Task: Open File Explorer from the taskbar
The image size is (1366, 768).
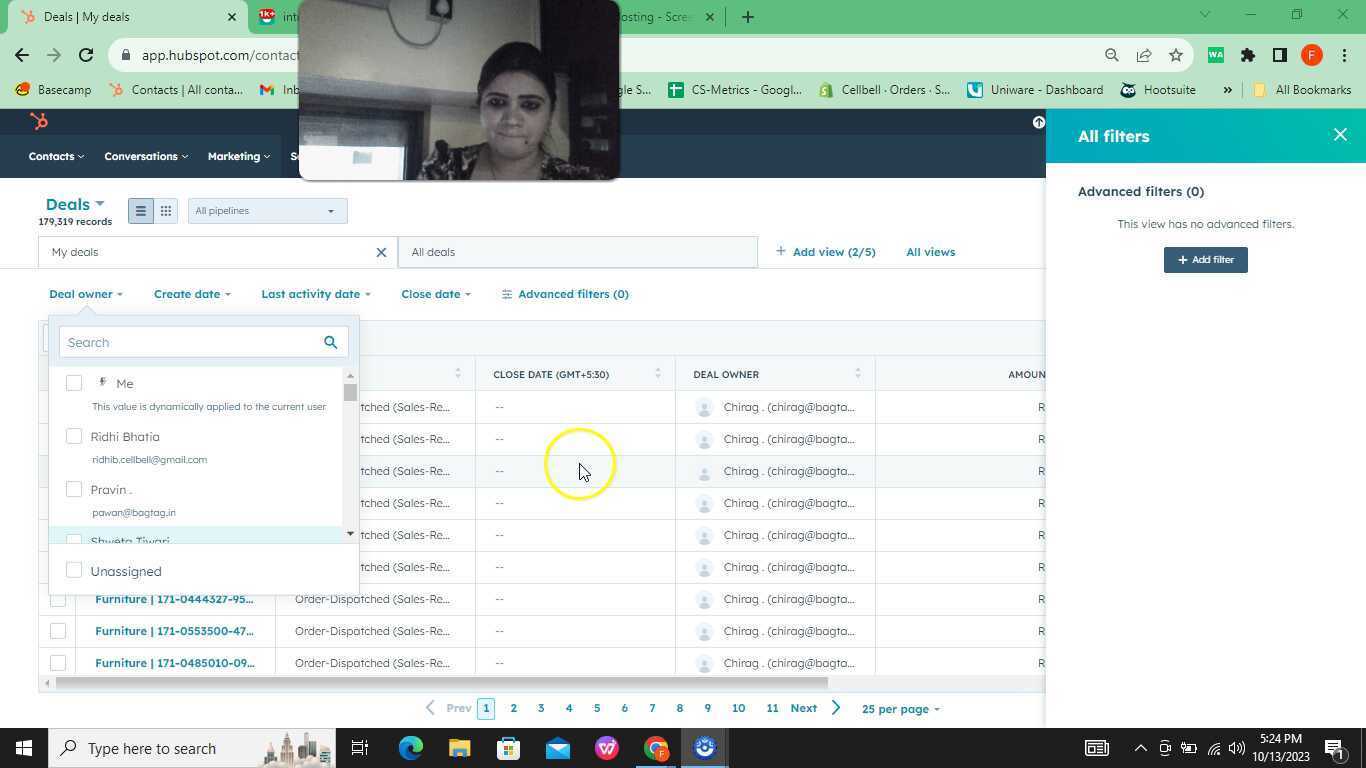Action: tap(459, 748)
